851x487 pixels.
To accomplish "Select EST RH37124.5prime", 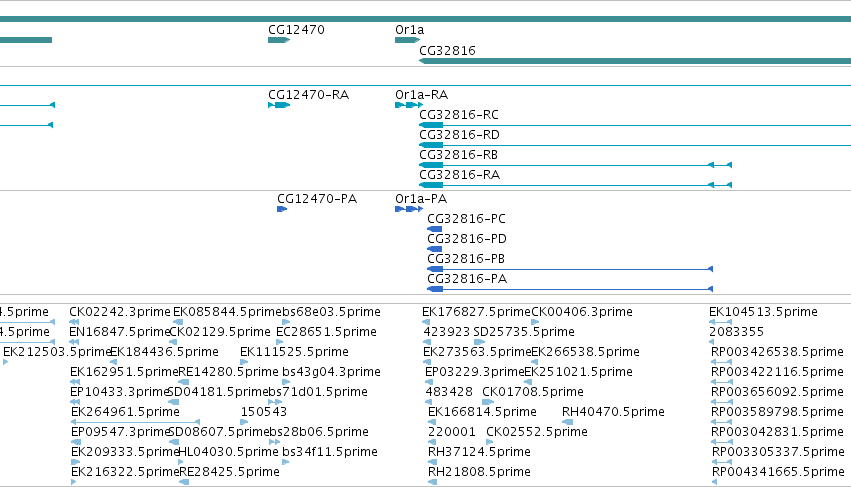I will tap(479, 452).
